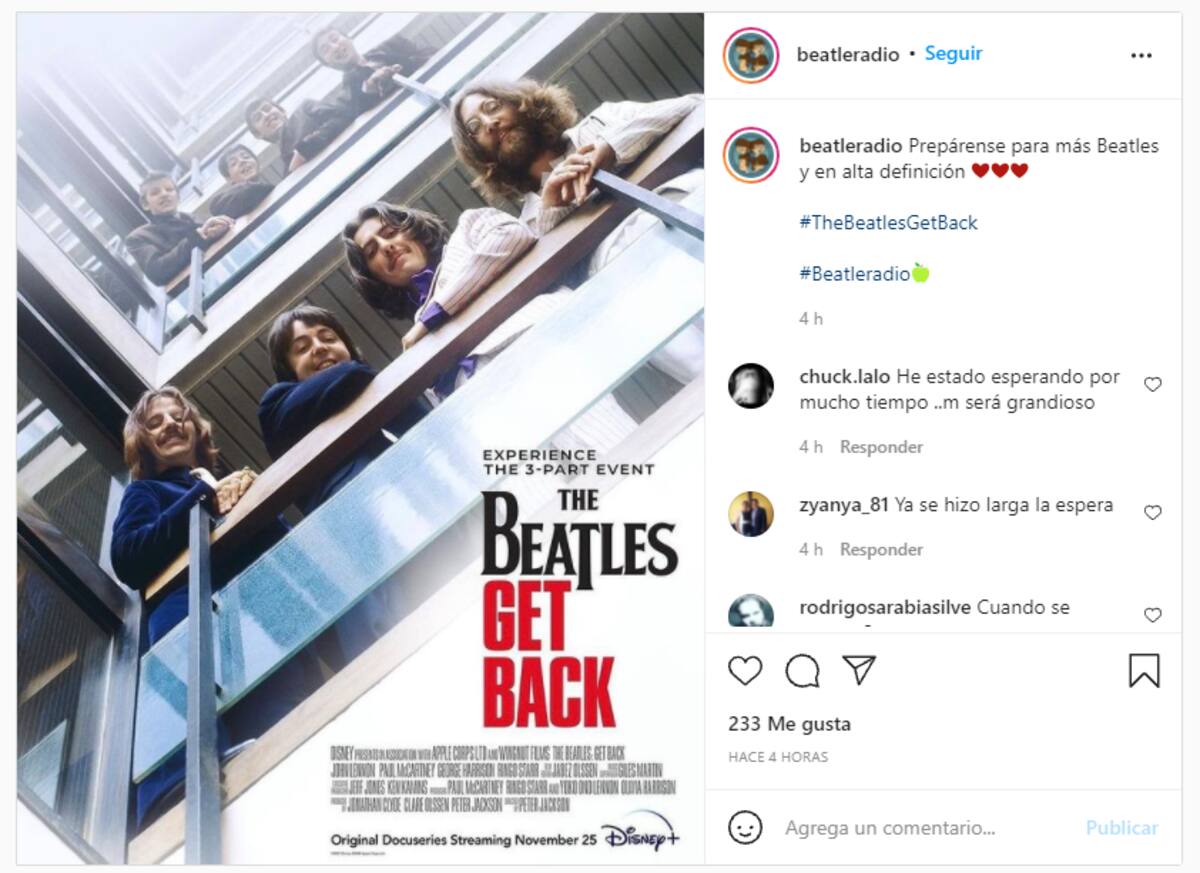The width and height of the screenshot is (1200, 873).
Task: Like the post with the heart icon
Action: coord(745,670)
